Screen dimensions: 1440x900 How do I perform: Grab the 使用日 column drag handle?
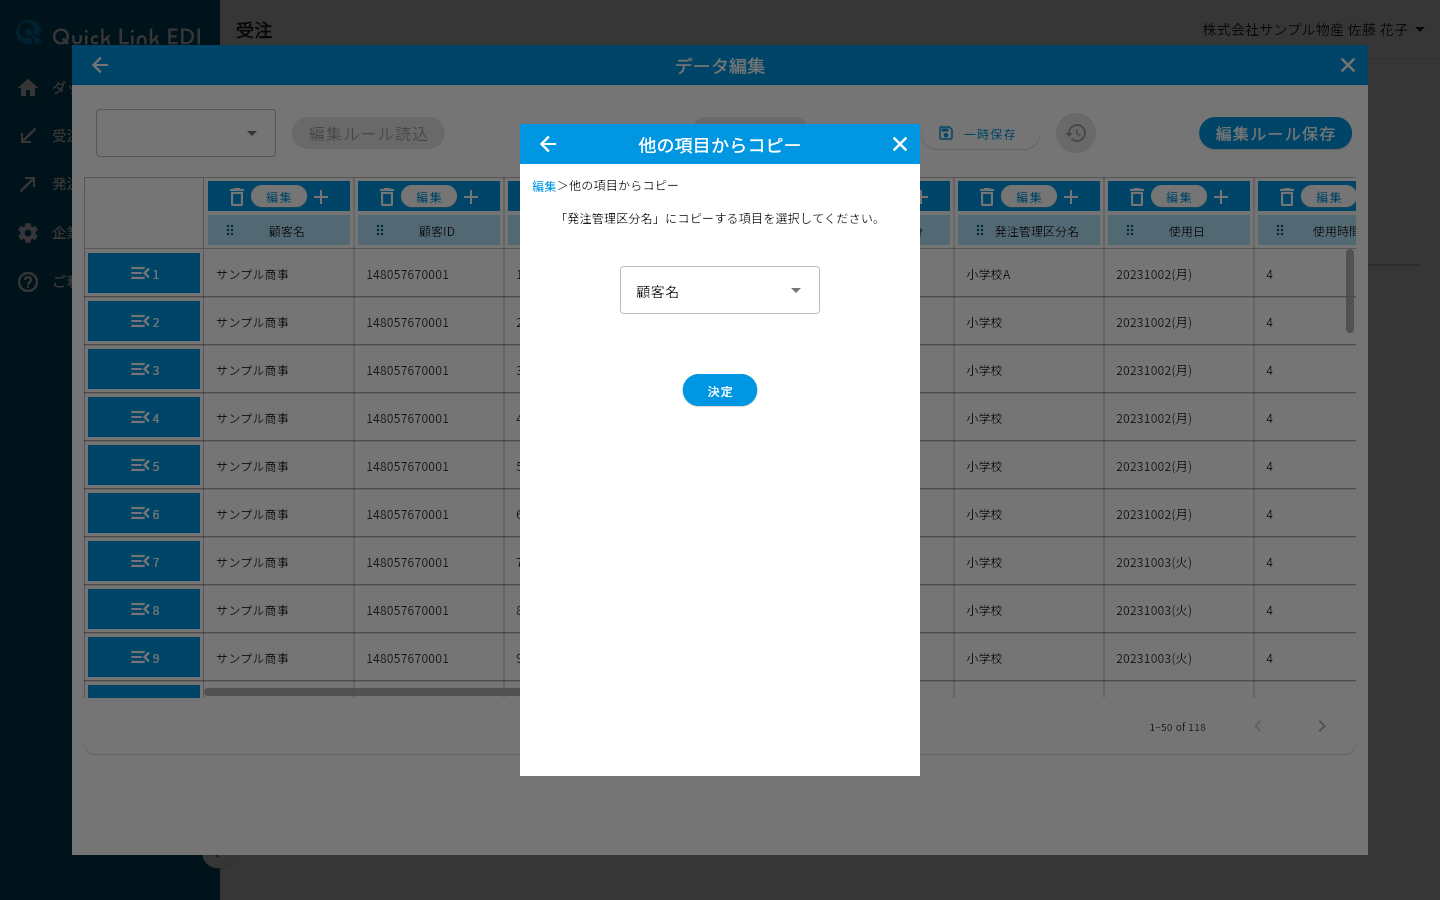(1130, 230)
